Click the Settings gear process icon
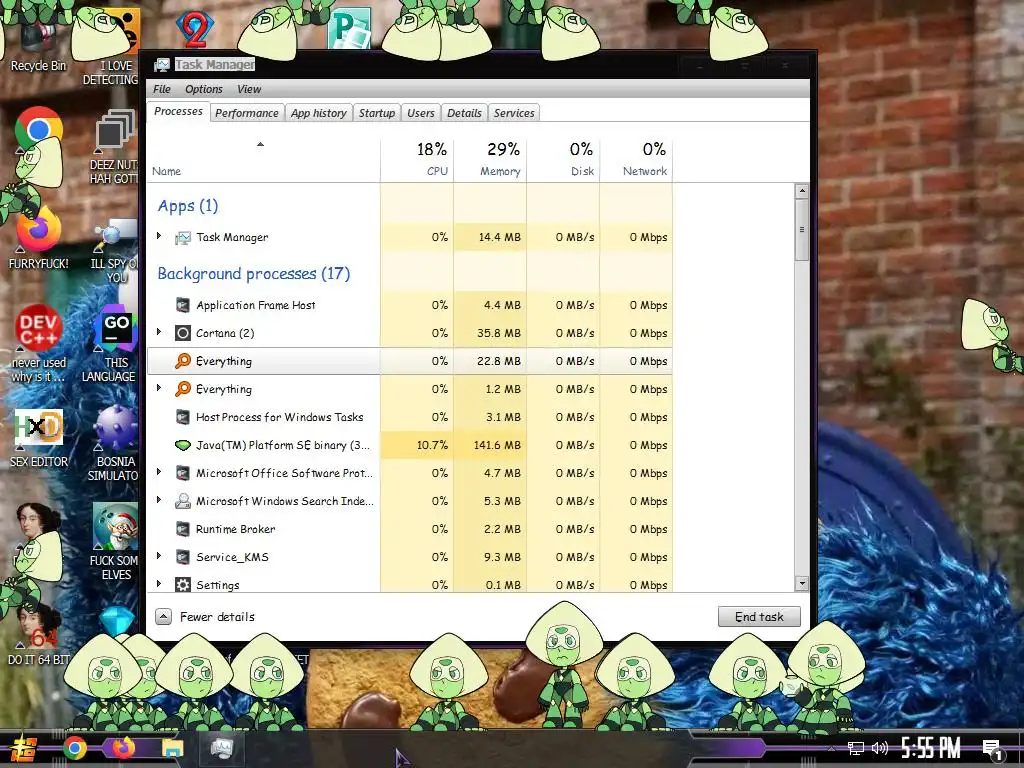 (x=183, y=584)
